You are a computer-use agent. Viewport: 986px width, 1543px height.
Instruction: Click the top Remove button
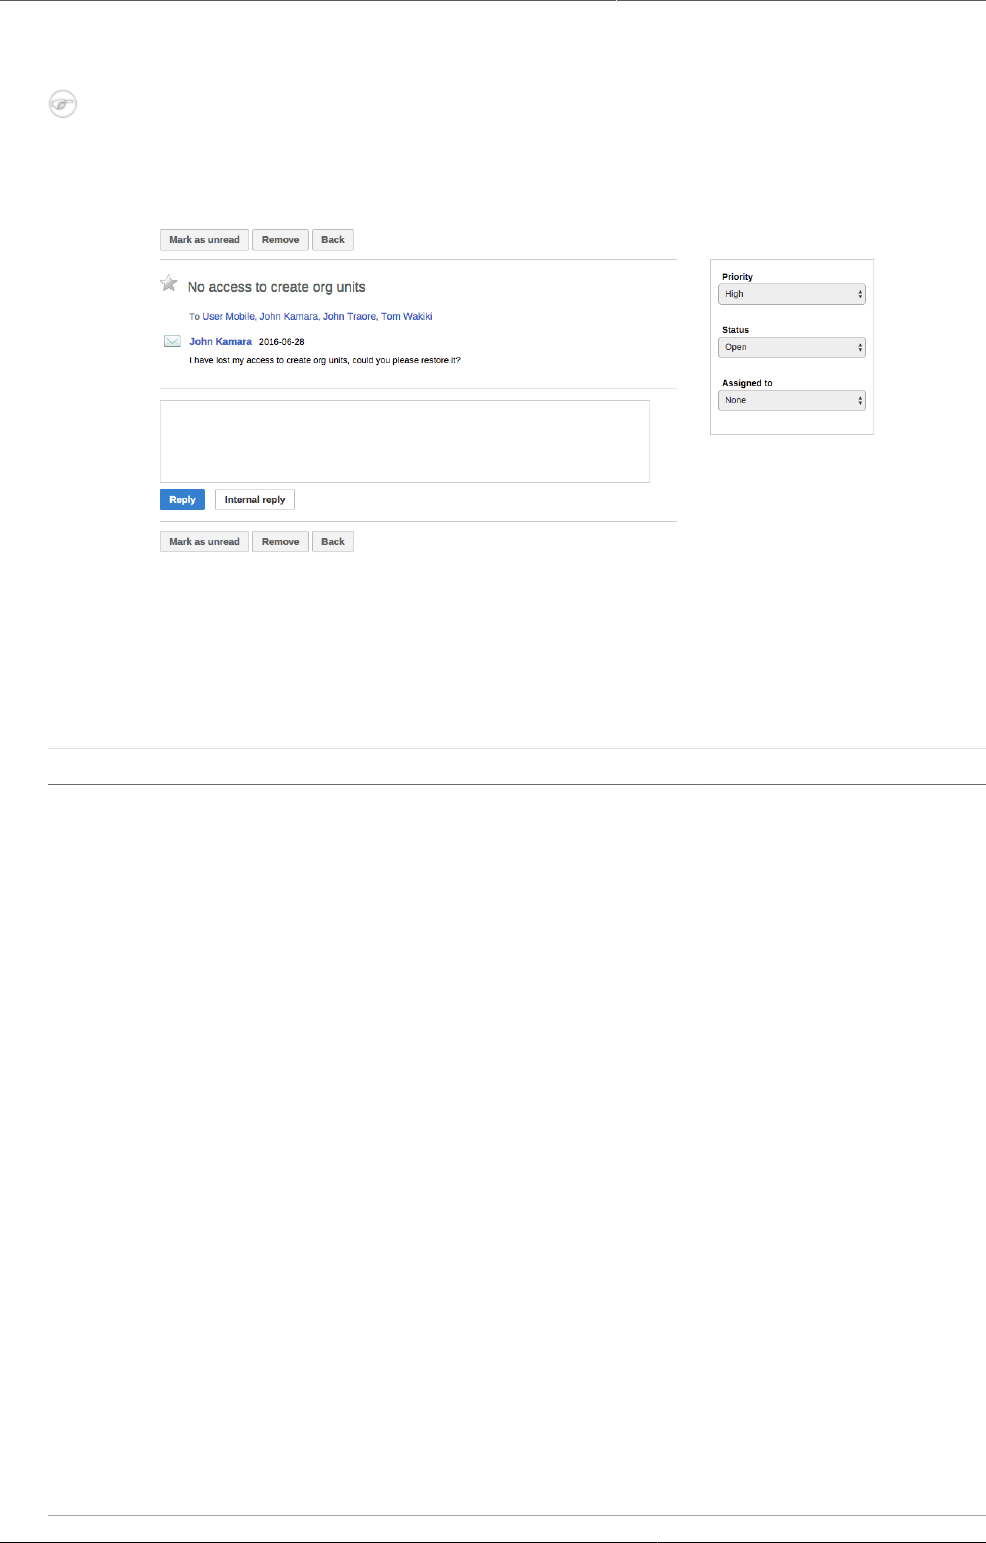pyautogui.click(x=281, y=240)
